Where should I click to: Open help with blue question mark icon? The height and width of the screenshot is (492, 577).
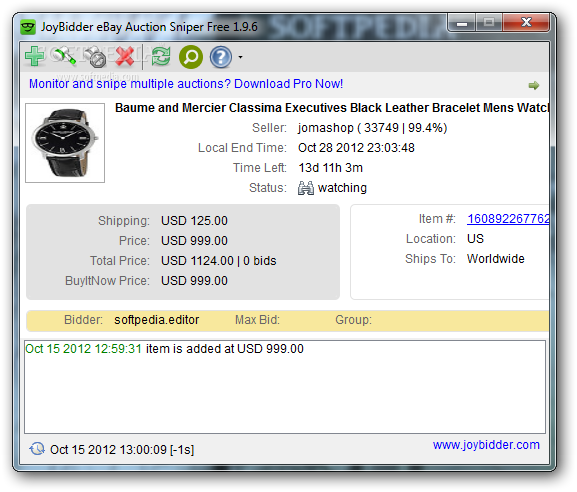point(221,57)
